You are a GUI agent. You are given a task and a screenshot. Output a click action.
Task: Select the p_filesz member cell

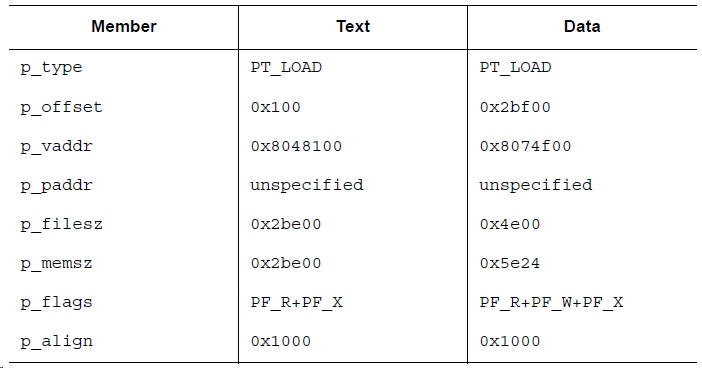coord(61,224)
